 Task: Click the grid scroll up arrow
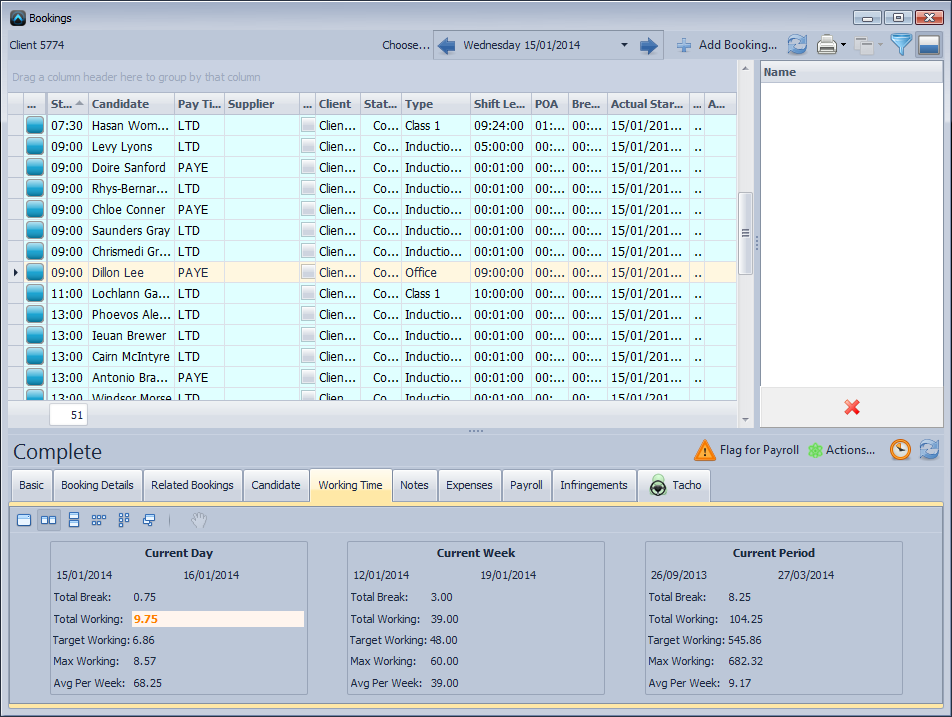coord(745,68)
